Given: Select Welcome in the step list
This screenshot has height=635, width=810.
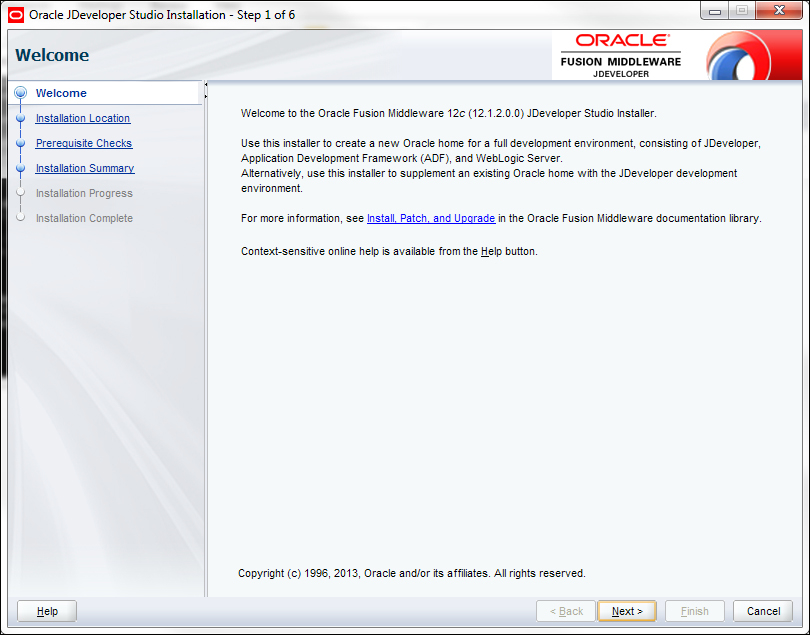Looking at the screenshot, I should coord(61,93).
